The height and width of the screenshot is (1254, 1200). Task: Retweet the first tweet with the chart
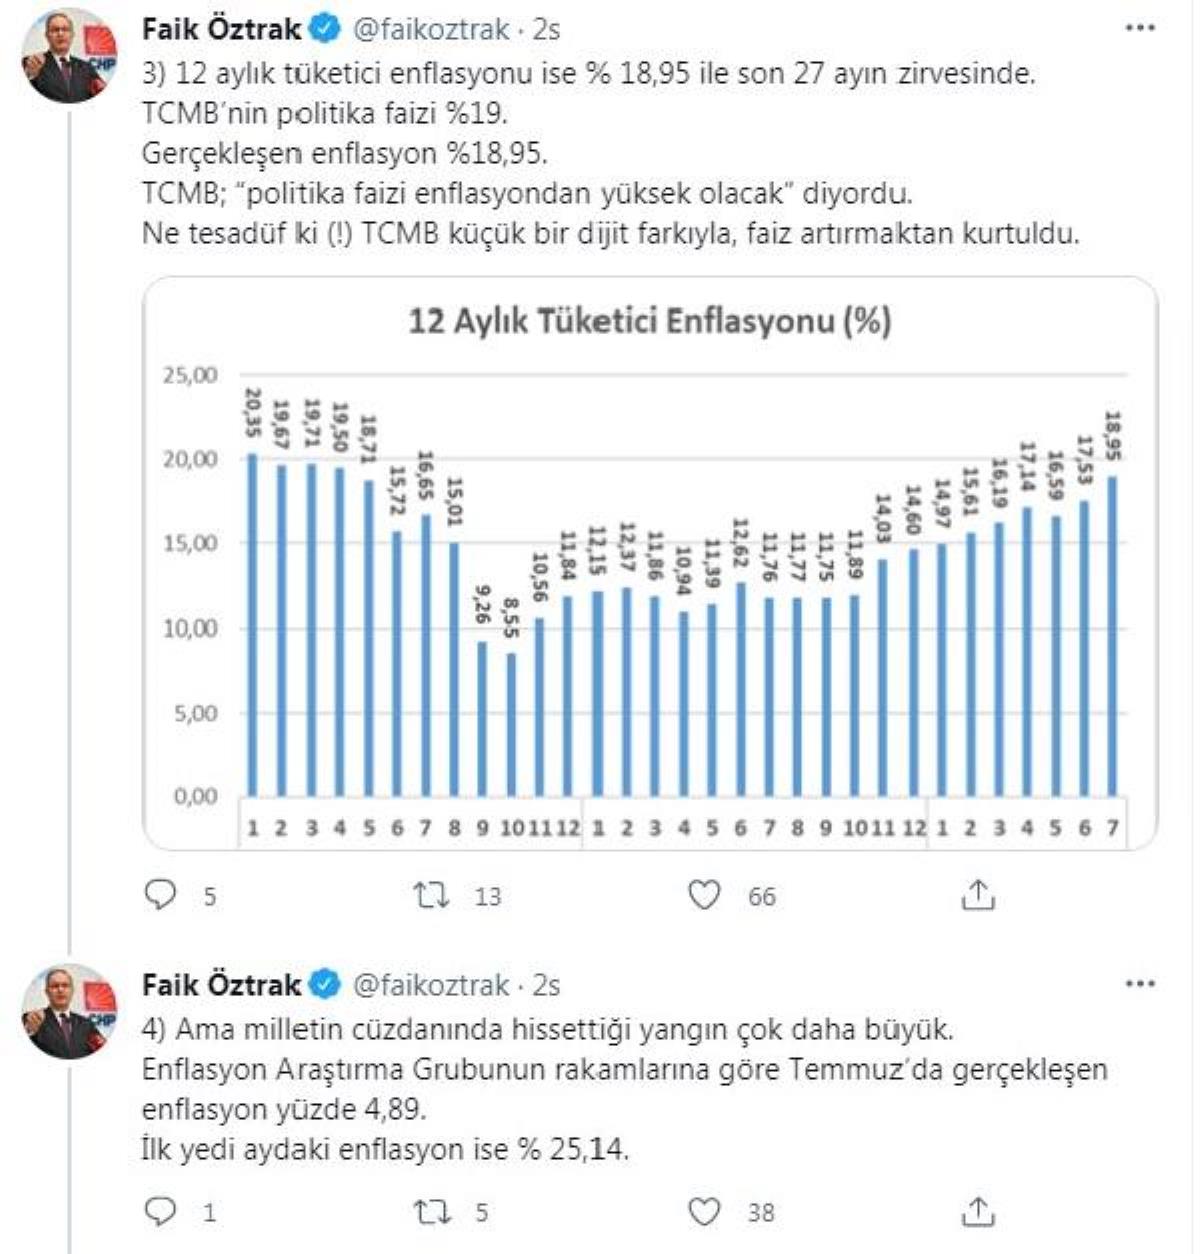click(x=432, y=895)
